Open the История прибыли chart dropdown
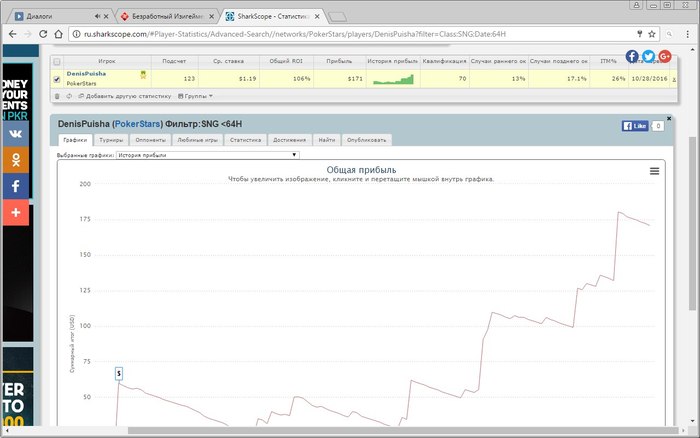Screen dimensions: 700x438 [208, 155]
